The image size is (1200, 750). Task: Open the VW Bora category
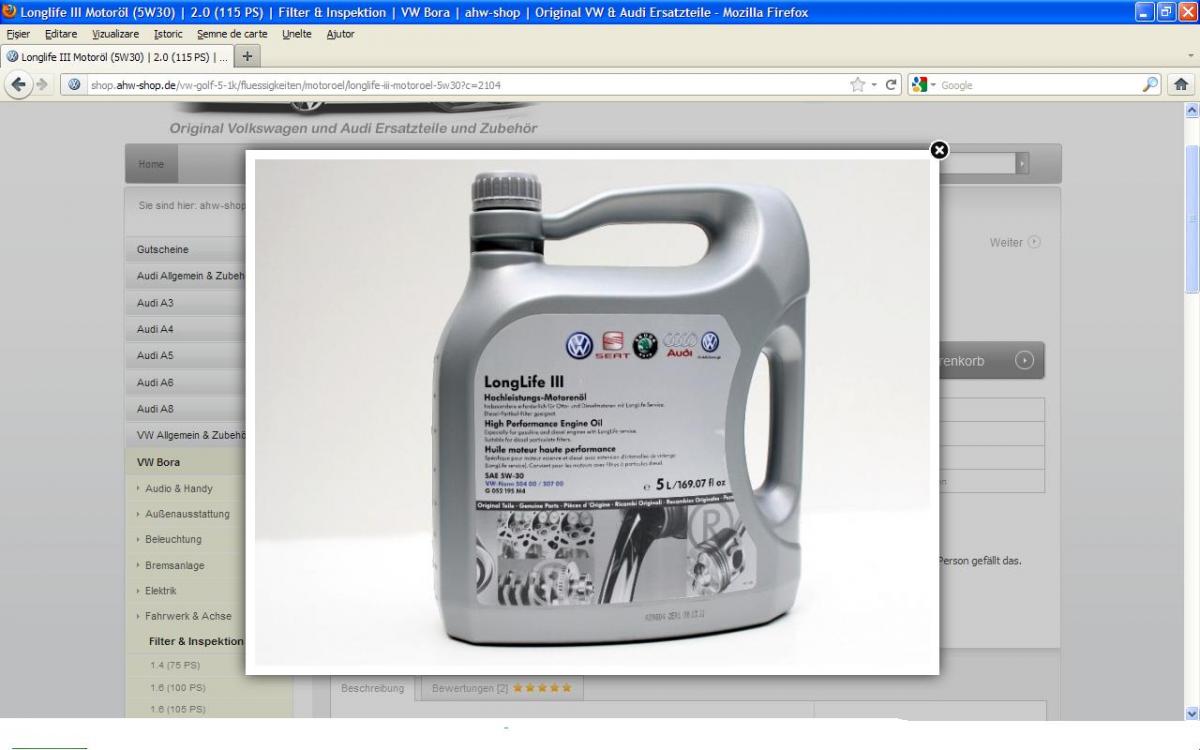186,462
